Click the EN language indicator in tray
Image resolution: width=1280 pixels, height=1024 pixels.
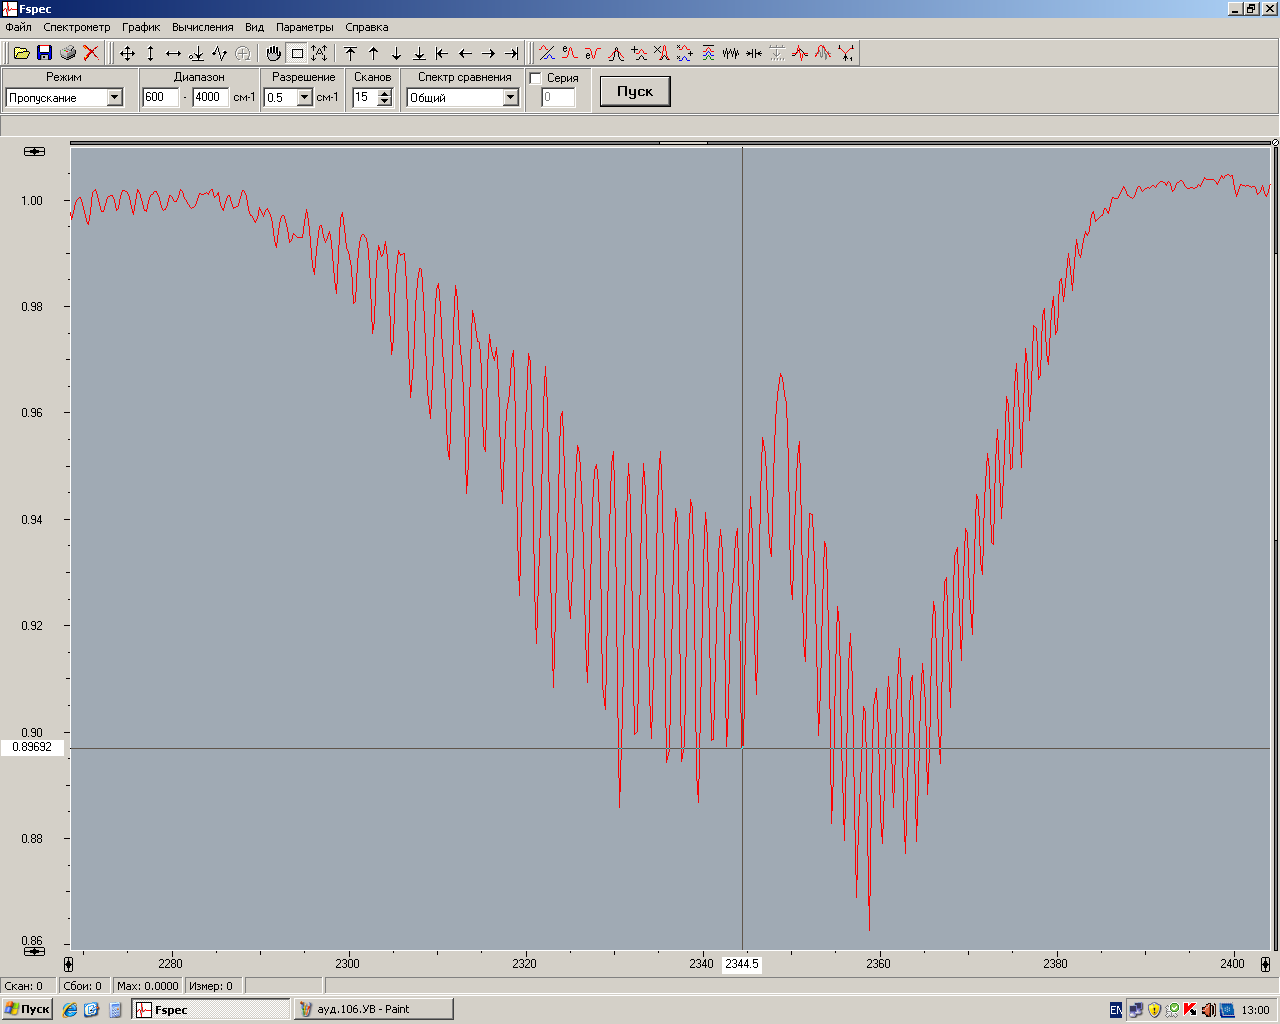pyautogui.click(x=1116, y=1010)
